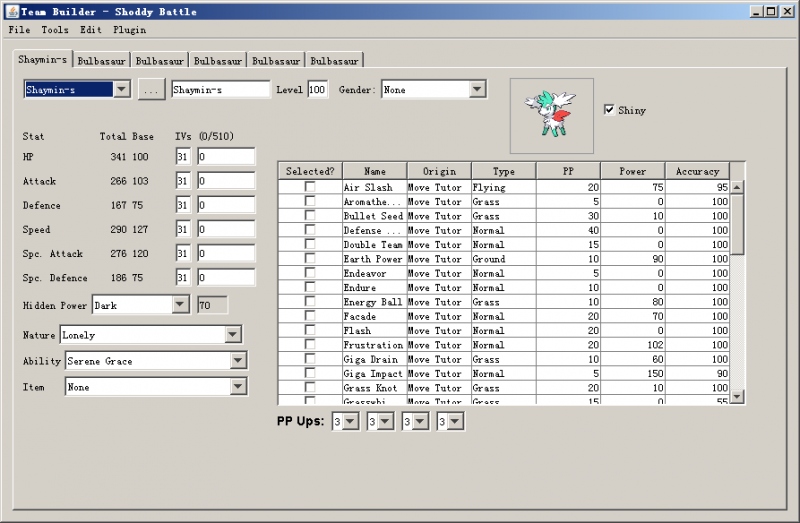Image resolution: width=800 pixels, height=523 pixels.
Task: Open the Plugin menu
Action: click(x=130, y=30)
